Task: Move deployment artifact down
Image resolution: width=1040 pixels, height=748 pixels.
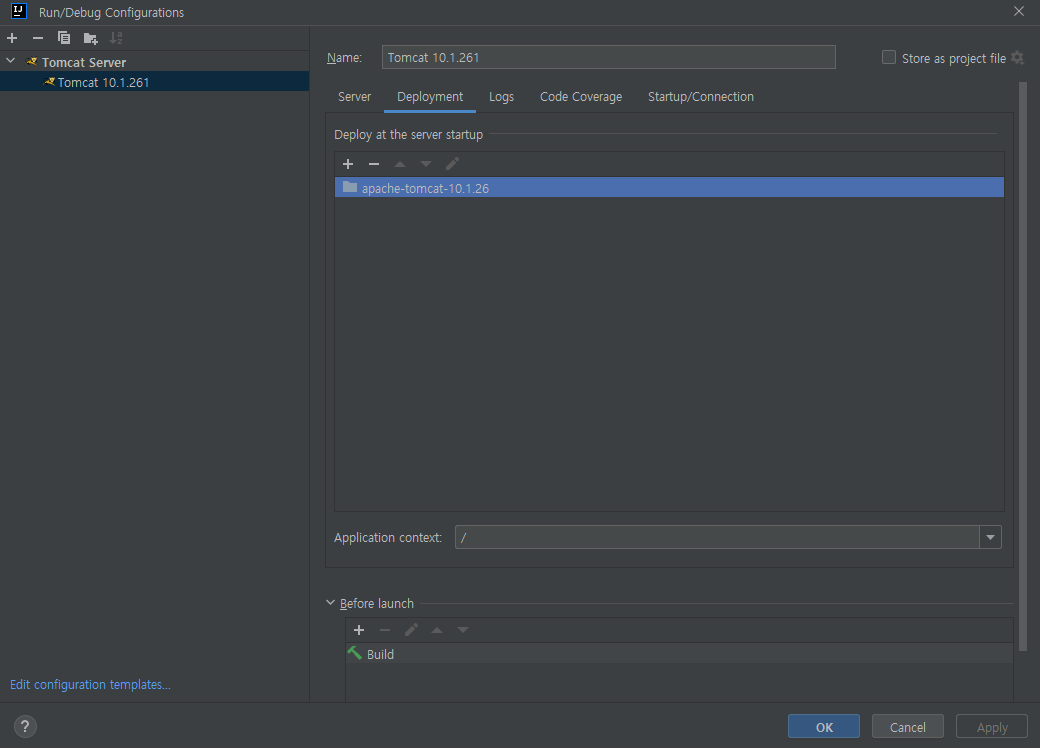Action: pyautogui.click(x=426, y=164)
